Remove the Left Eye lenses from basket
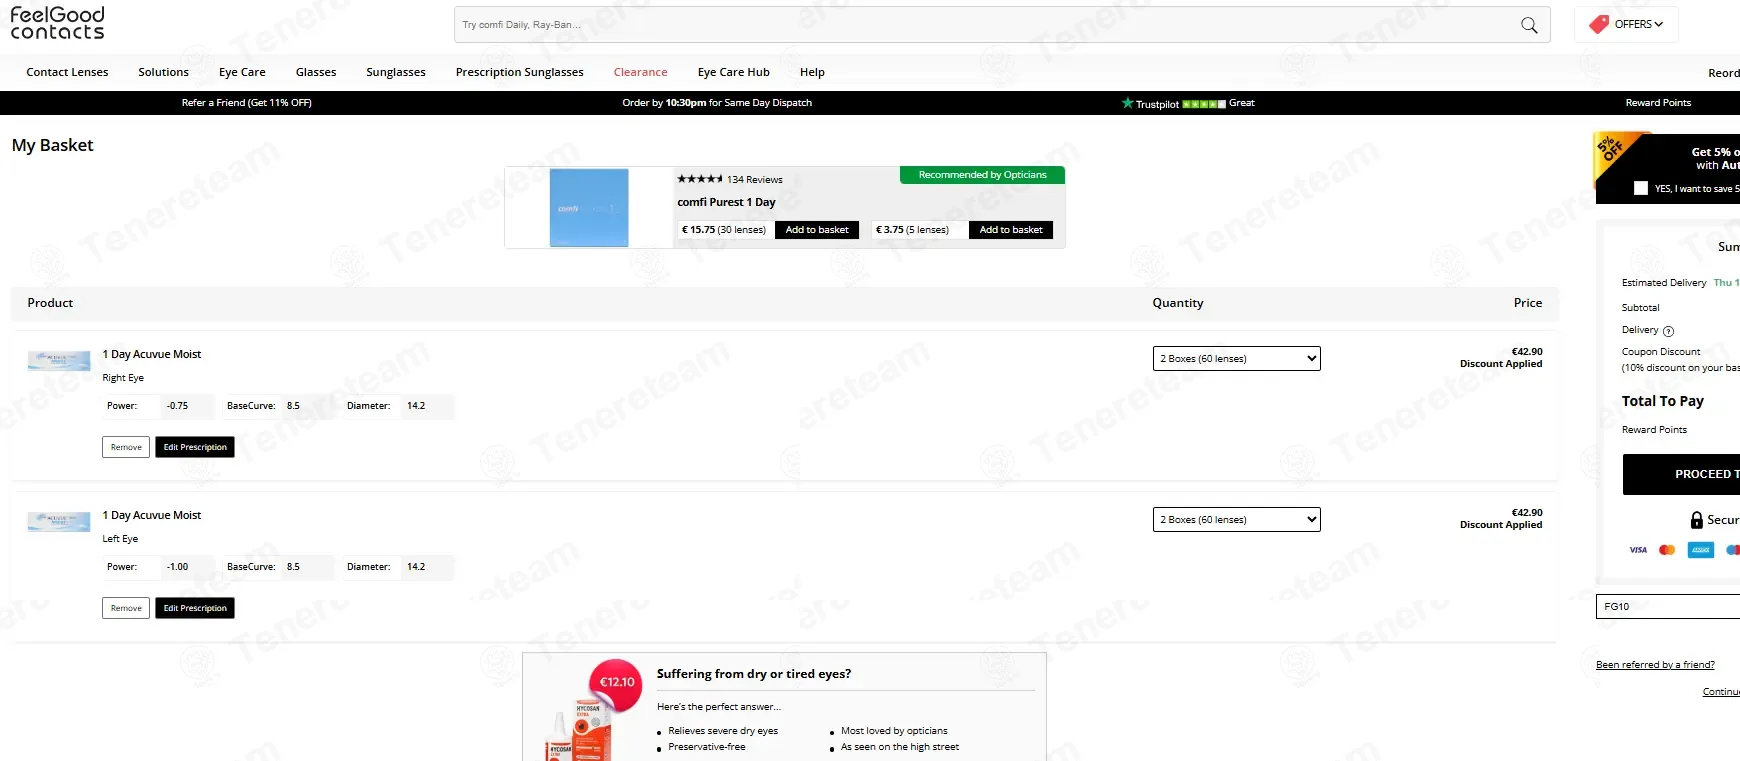 (x=126, y=608)
